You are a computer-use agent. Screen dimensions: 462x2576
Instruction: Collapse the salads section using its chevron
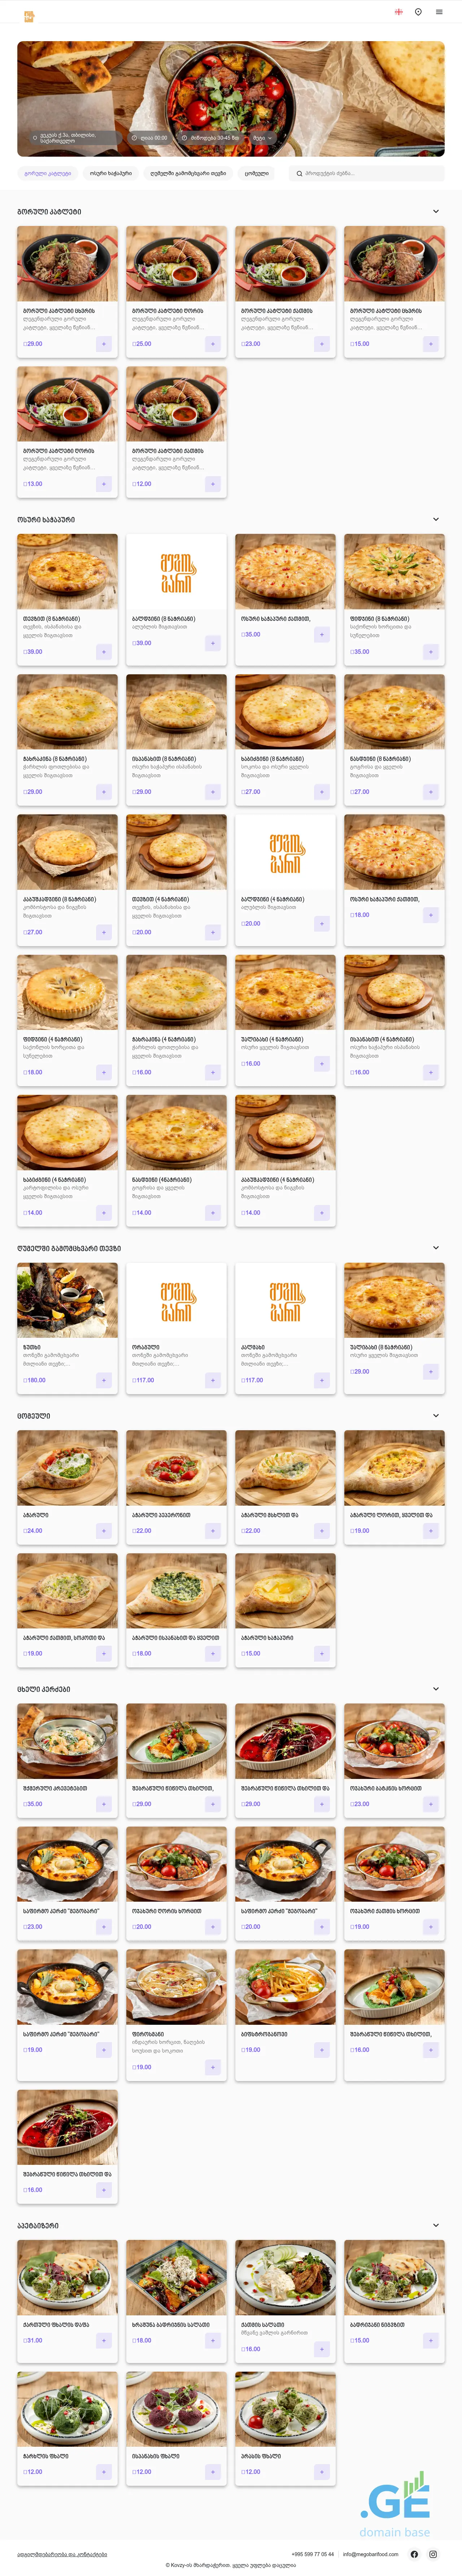[x=435, y=2225]
